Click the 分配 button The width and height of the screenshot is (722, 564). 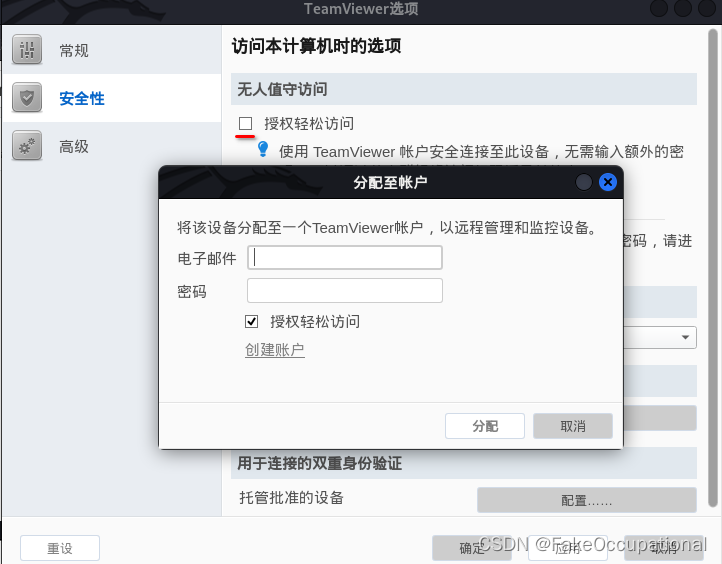coord(485,426)
